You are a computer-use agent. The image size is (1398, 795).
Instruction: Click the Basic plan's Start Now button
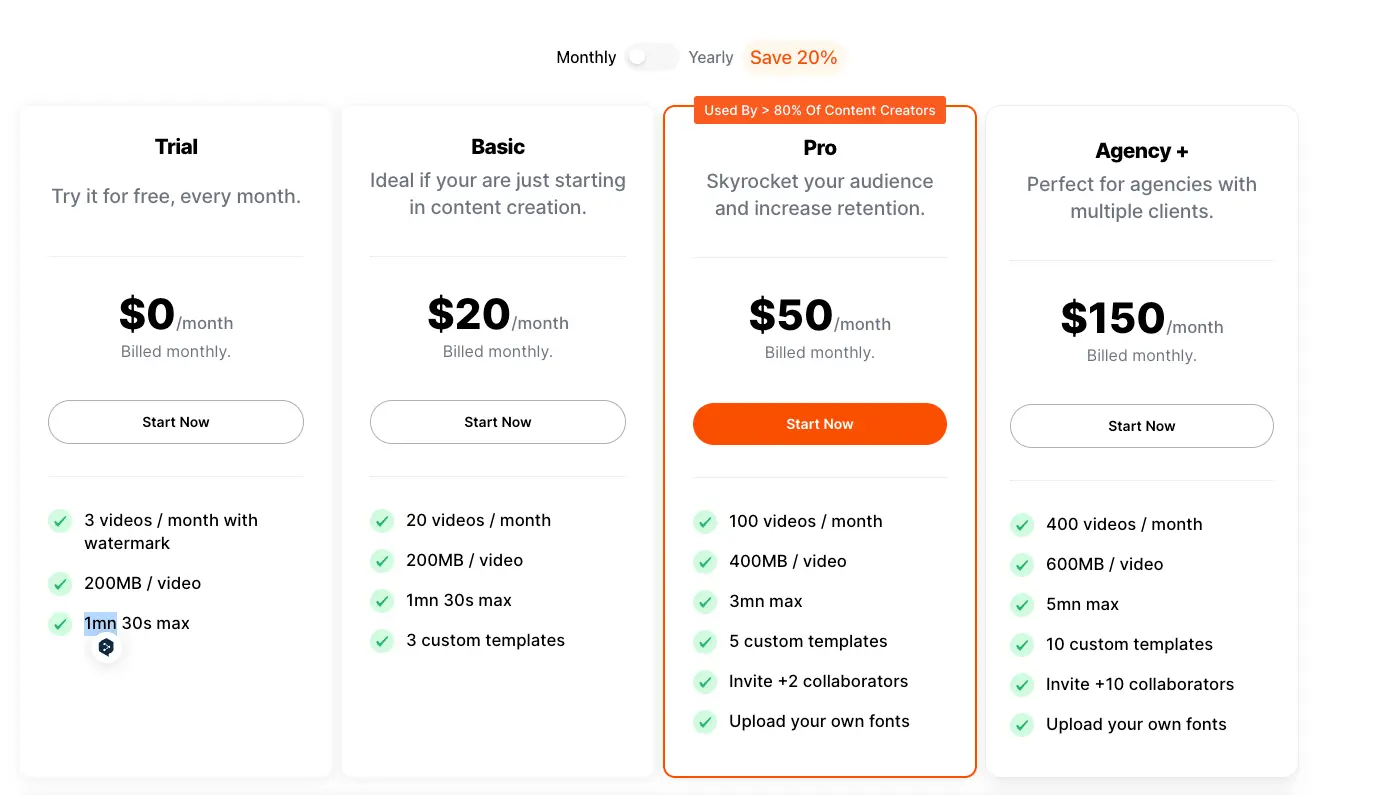pyautogui.click(x=497, y=422)
